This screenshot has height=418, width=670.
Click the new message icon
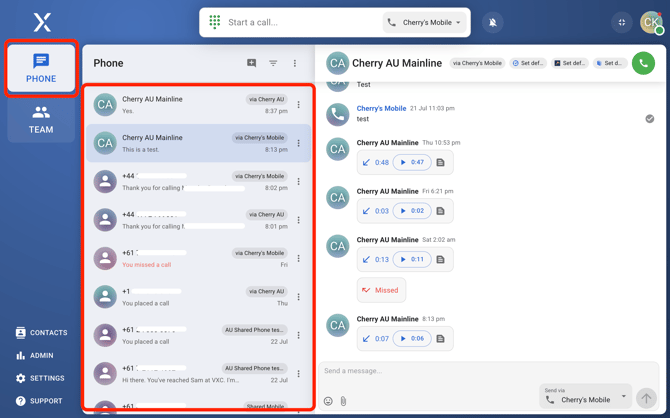(x=251, y=63)
